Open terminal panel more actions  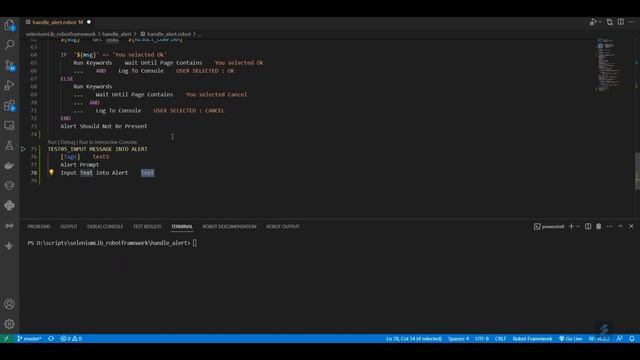click(609, 227)
